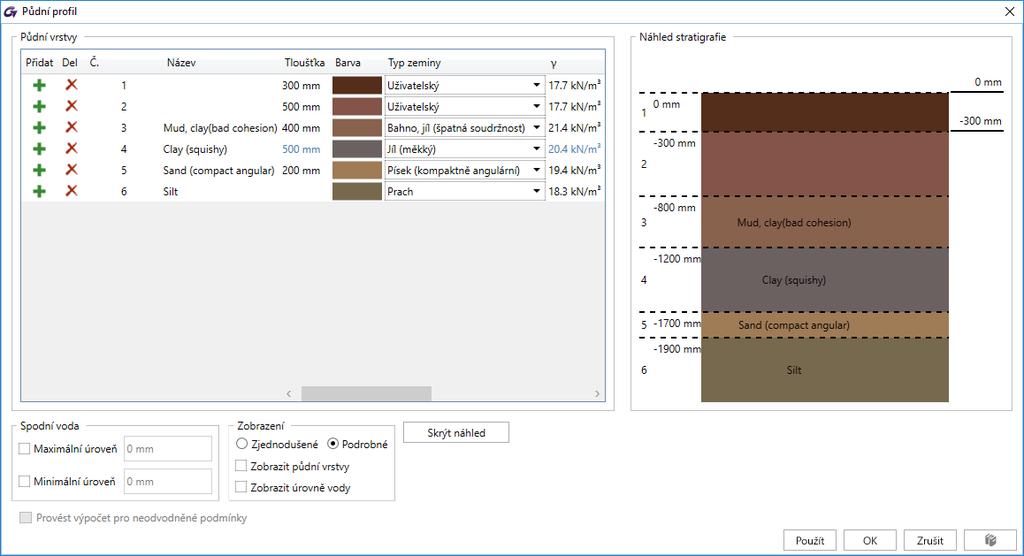Viewport: 1024px width, 556px height.
Task: Select the Zjednodušené radio button
Action: [242, 444]
